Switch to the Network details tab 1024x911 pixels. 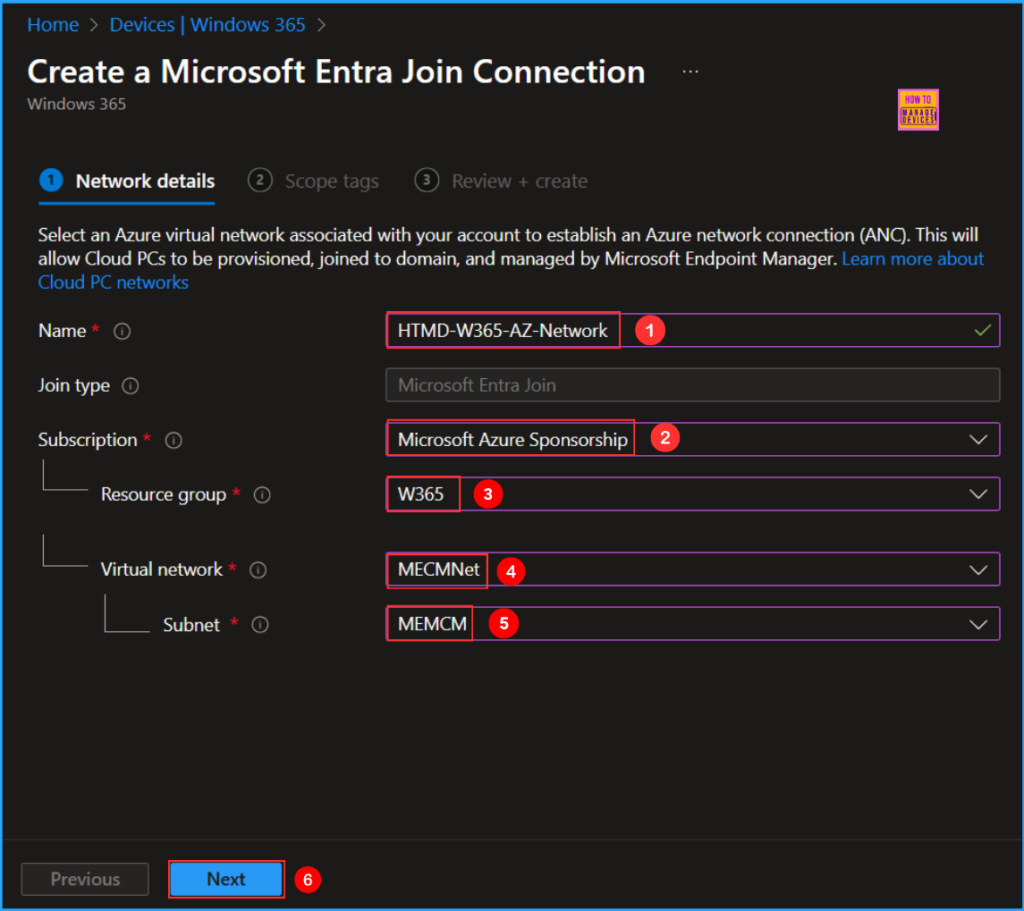[127, 181]
